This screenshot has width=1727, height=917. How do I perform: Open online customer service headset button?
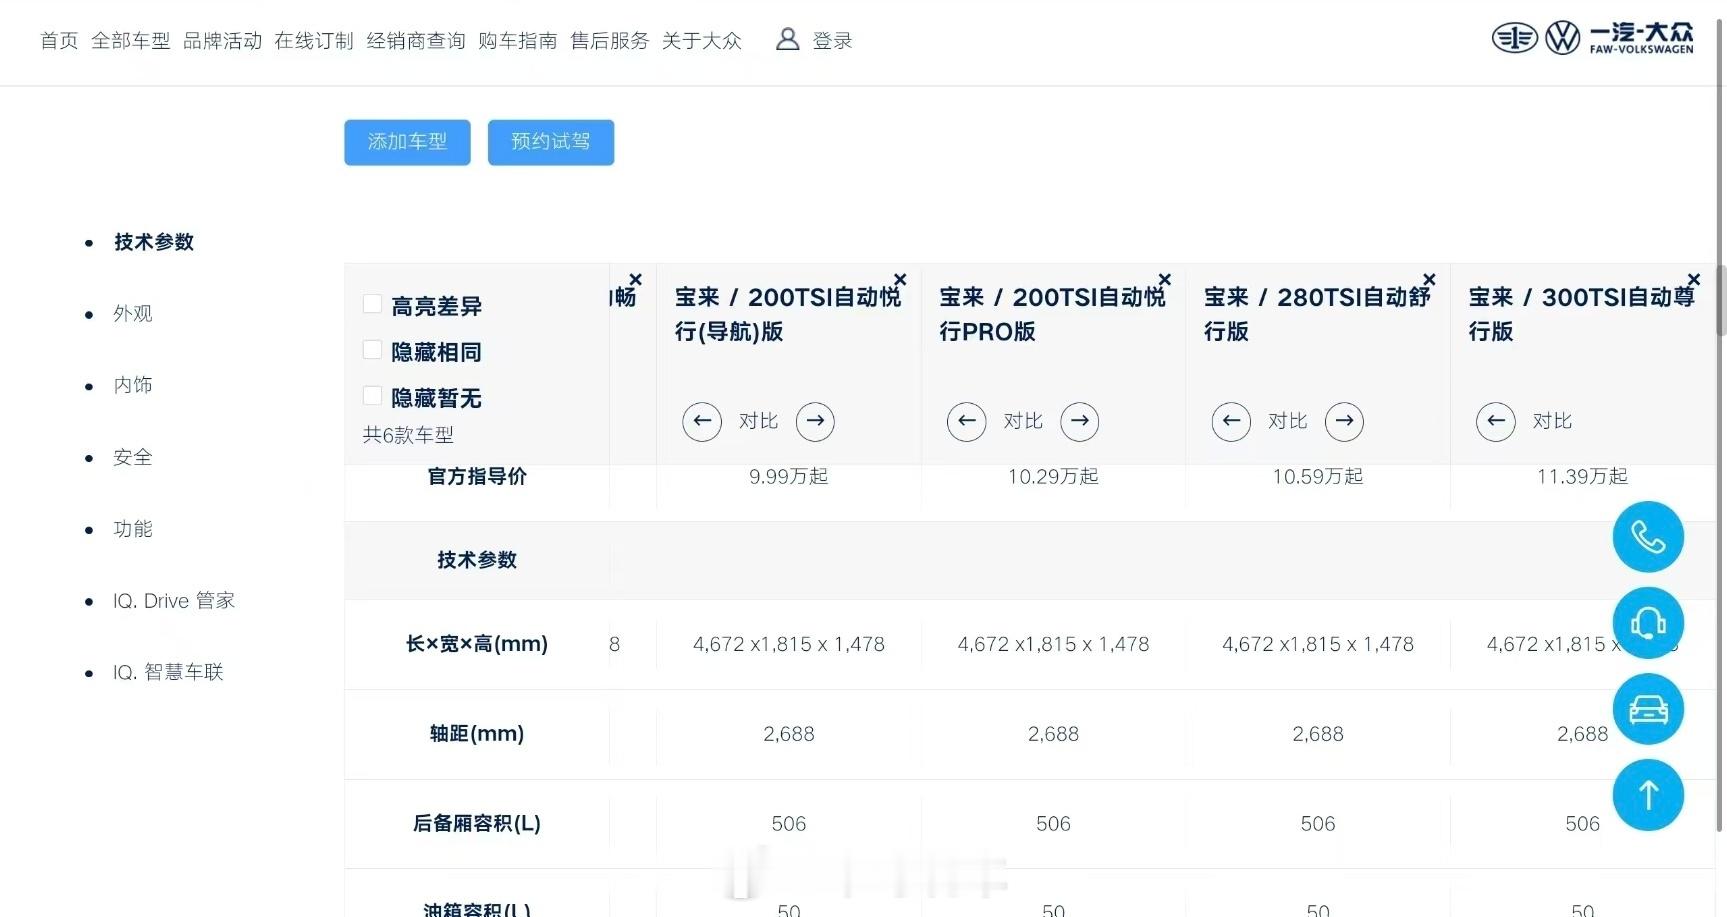coord(1648,623)
